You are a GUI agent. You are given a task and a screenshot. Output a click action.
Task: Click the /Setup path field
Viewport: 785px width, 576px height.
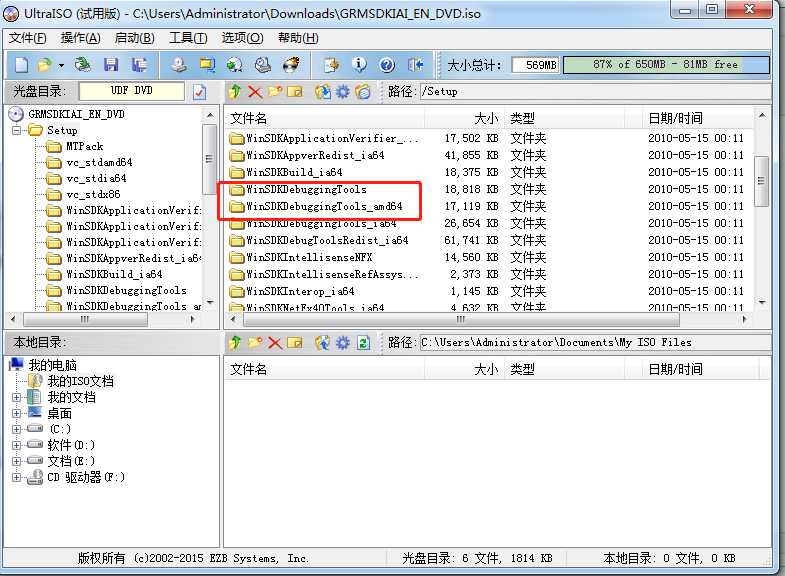595,92
